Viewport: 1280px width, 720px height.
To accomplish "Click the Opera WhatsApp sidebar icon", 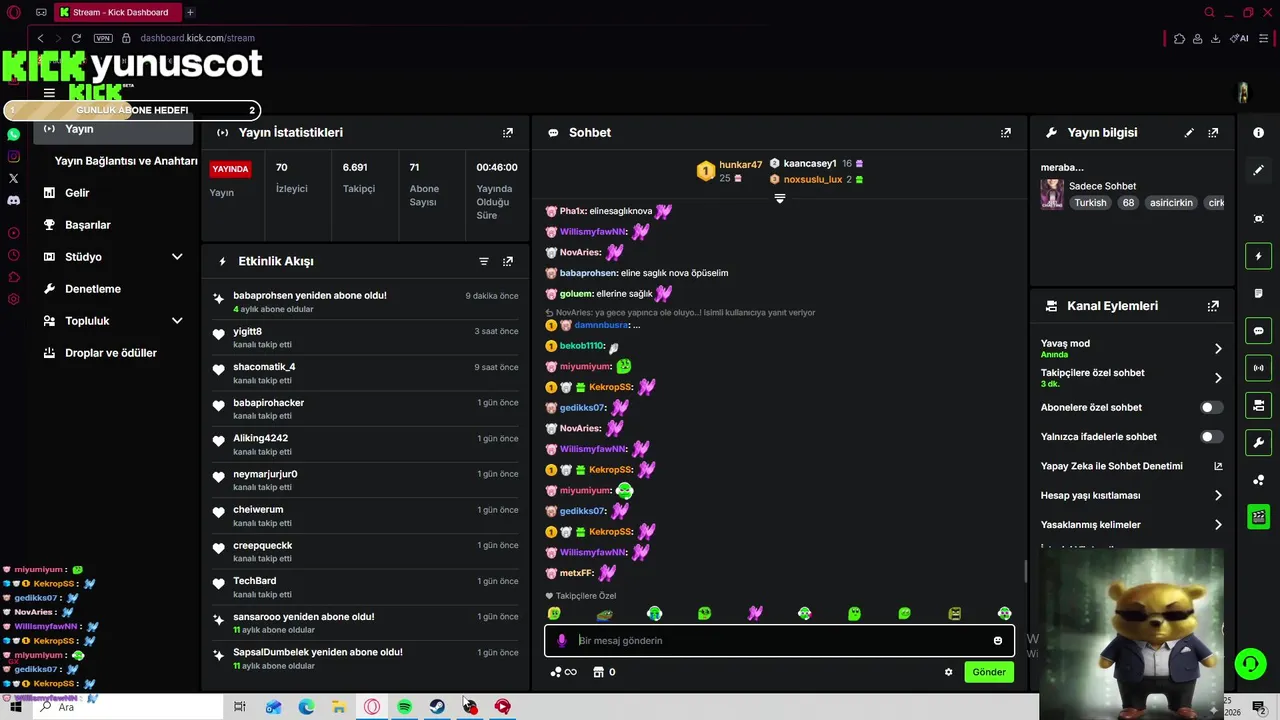I will 13,134.
